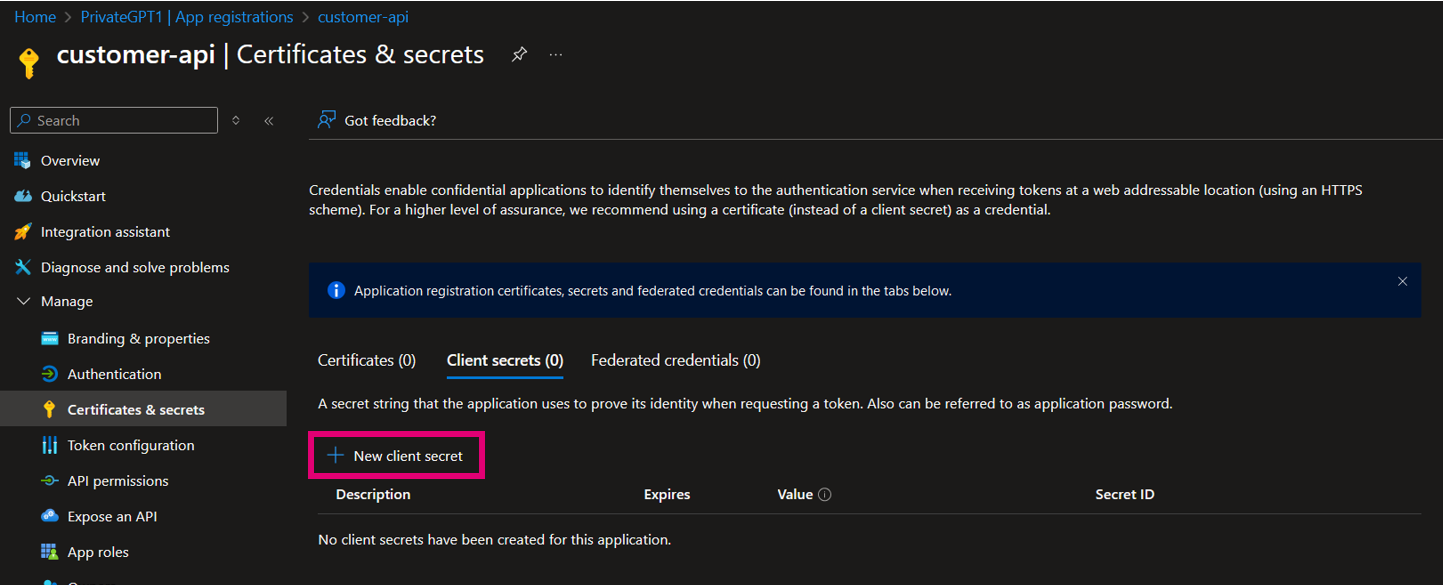Image resolution: width=1443 pixels, height=585 pixels.
Task: Click the pin icon beside page title
Action: 518,55
